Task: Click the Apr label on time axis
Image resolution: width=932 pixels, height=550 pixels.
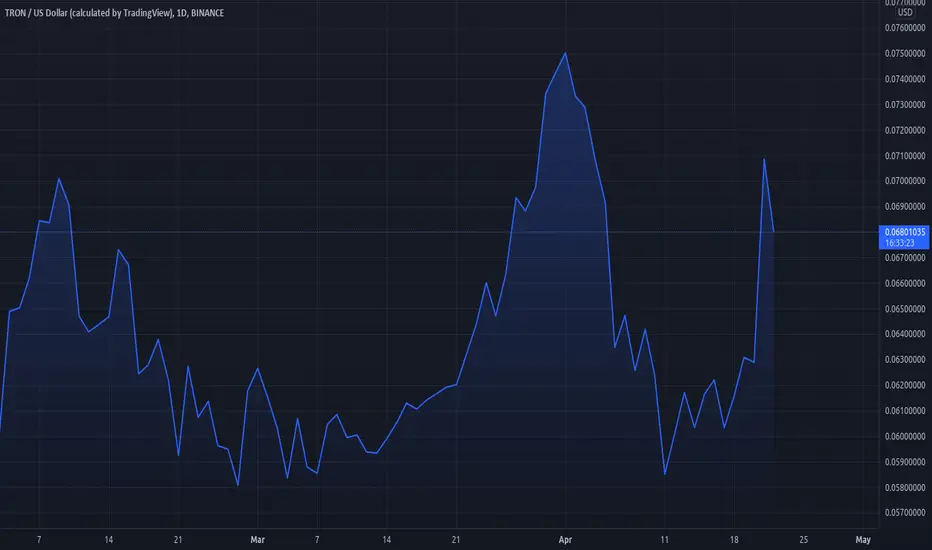Action: point(565,540)
